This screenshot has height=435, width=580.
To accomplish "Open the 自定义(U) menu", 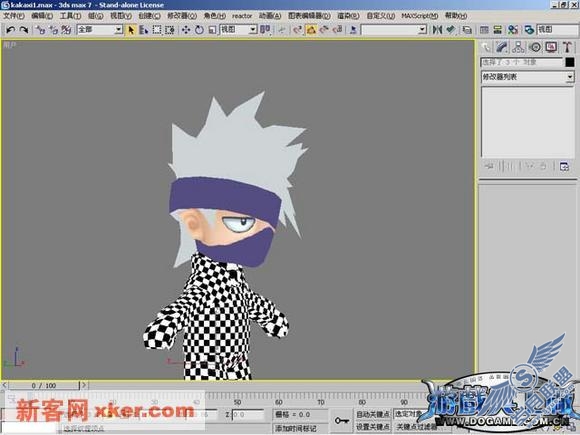I will coord(380,16).
